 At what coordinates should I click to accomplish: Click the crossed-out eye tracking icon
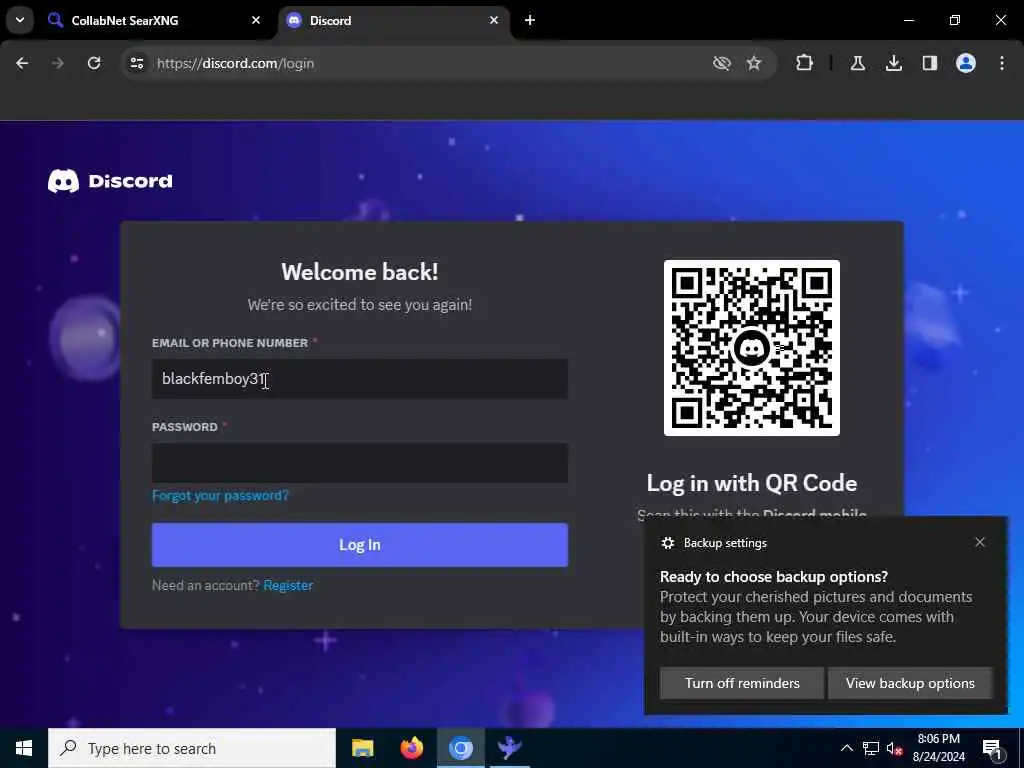722,63
